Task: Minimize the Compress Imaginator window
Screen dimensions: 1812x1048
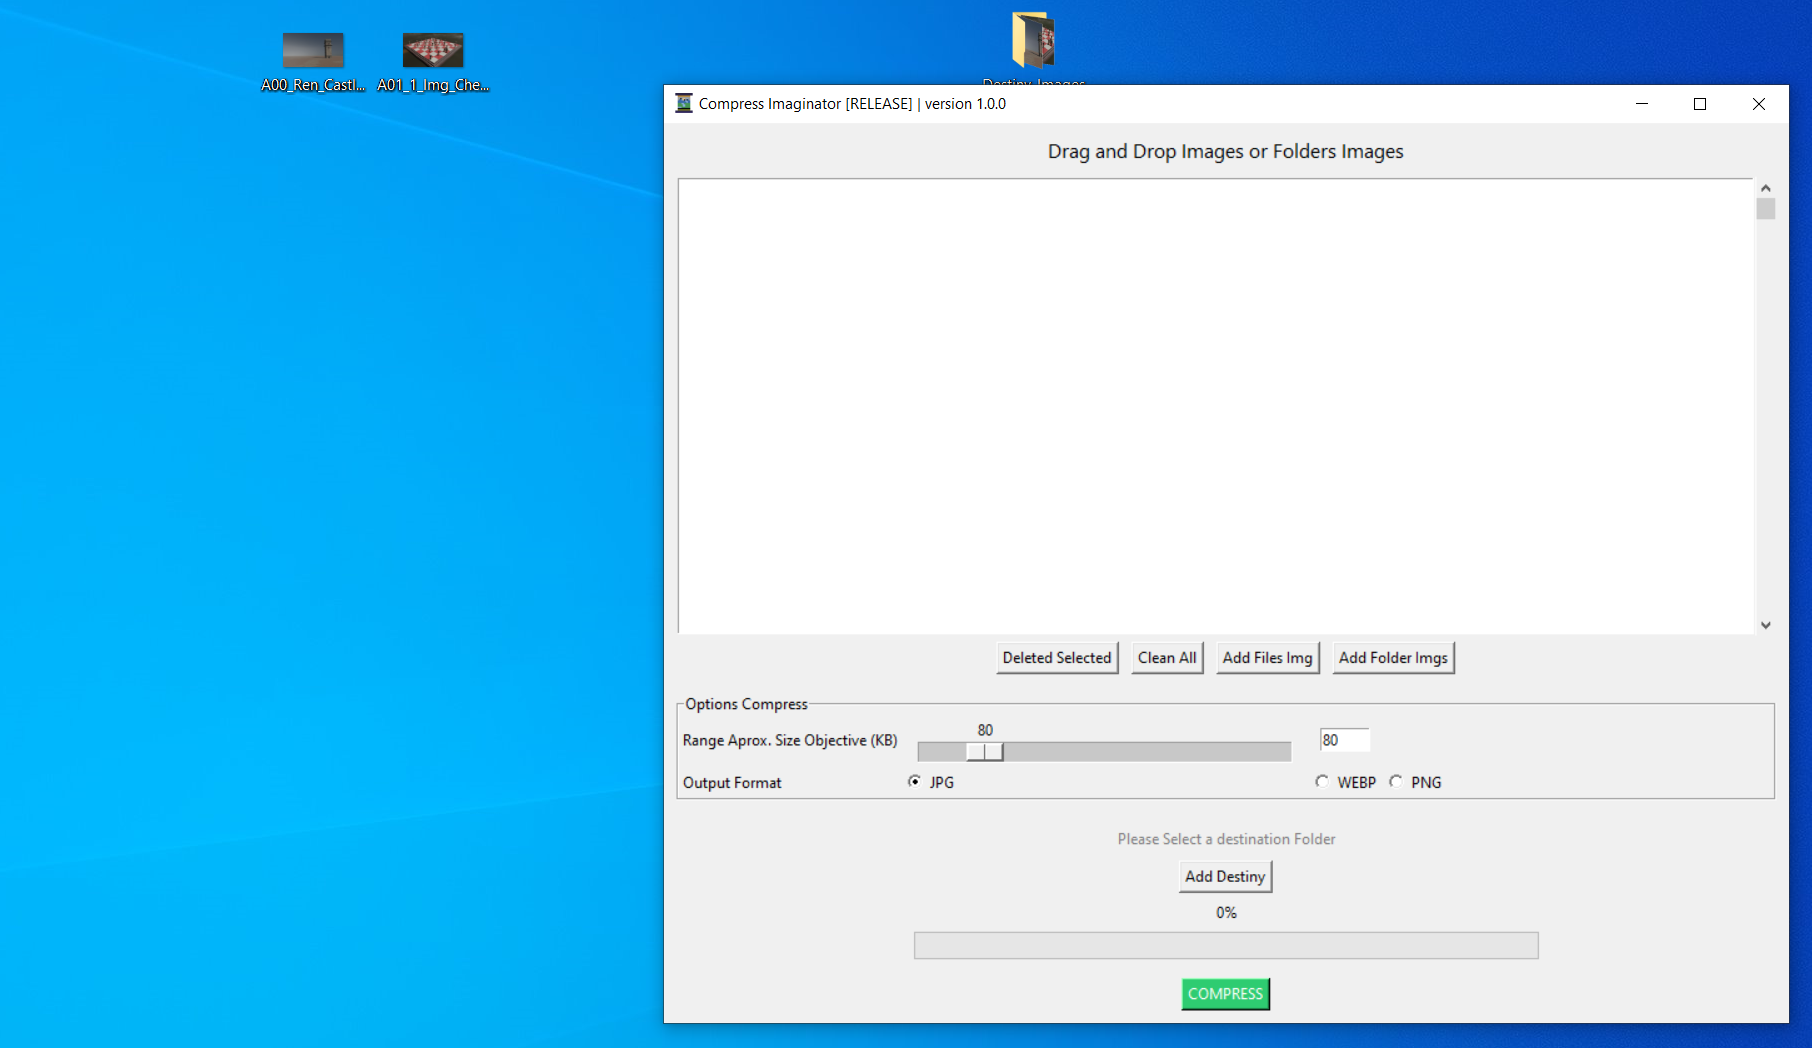Action: pyautogui.click(x=1642, y=104)
